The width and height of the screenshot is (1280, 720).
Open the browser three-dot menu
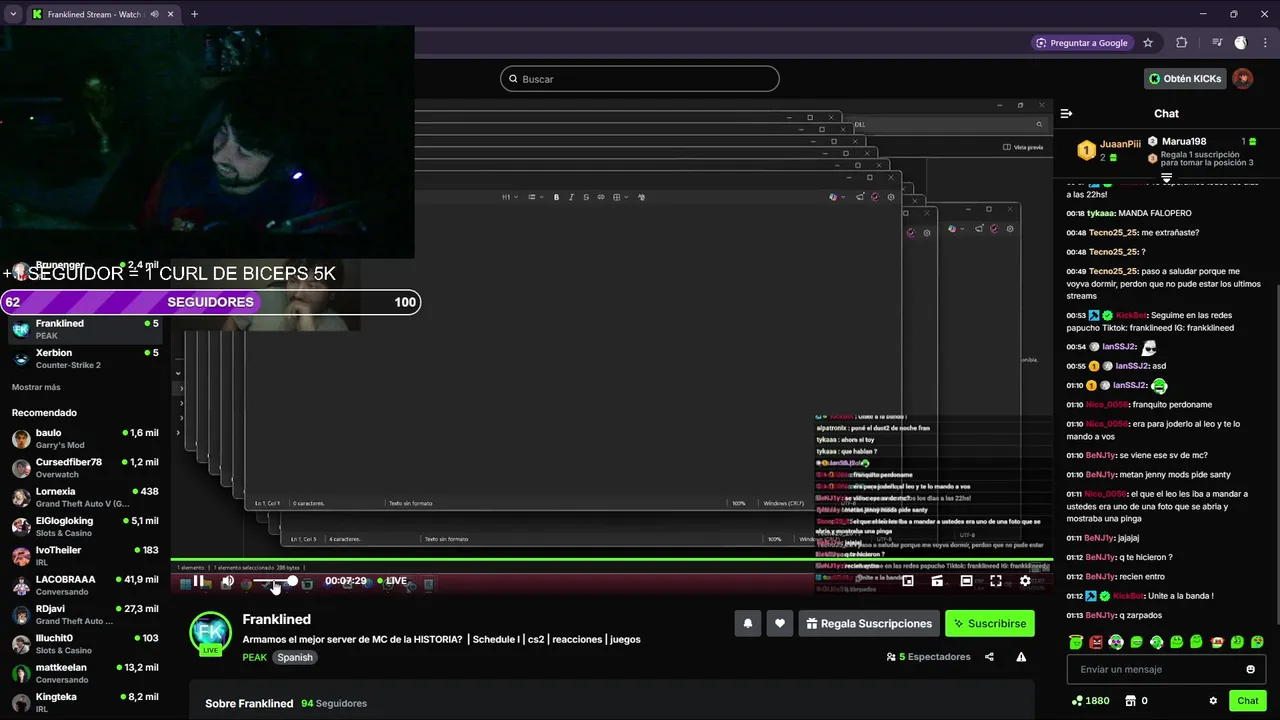(1264, 43)
